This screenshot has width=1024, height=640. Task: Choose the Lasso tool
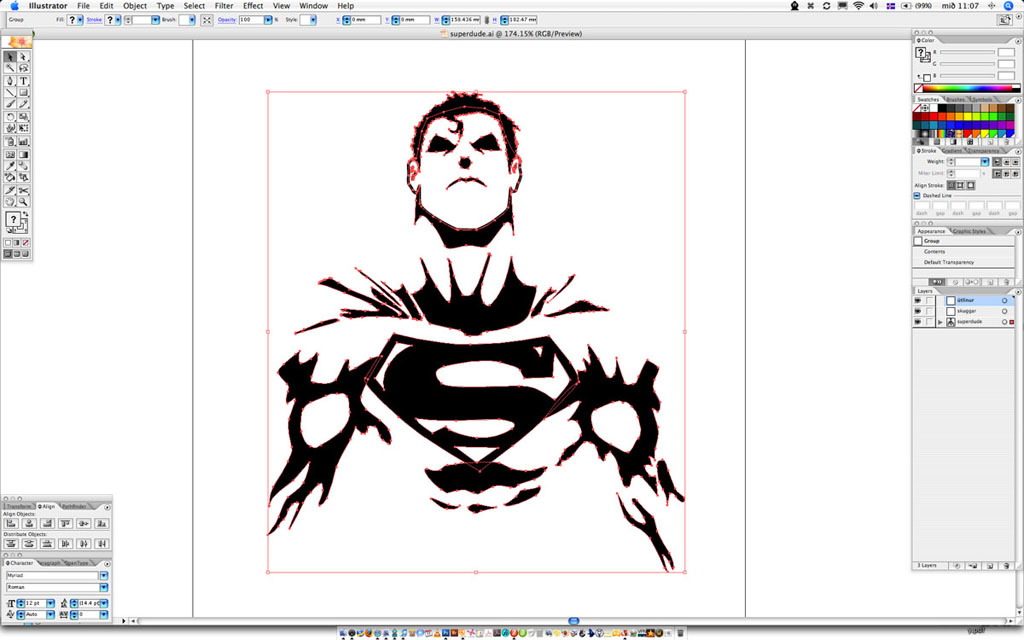click(24, 69)
